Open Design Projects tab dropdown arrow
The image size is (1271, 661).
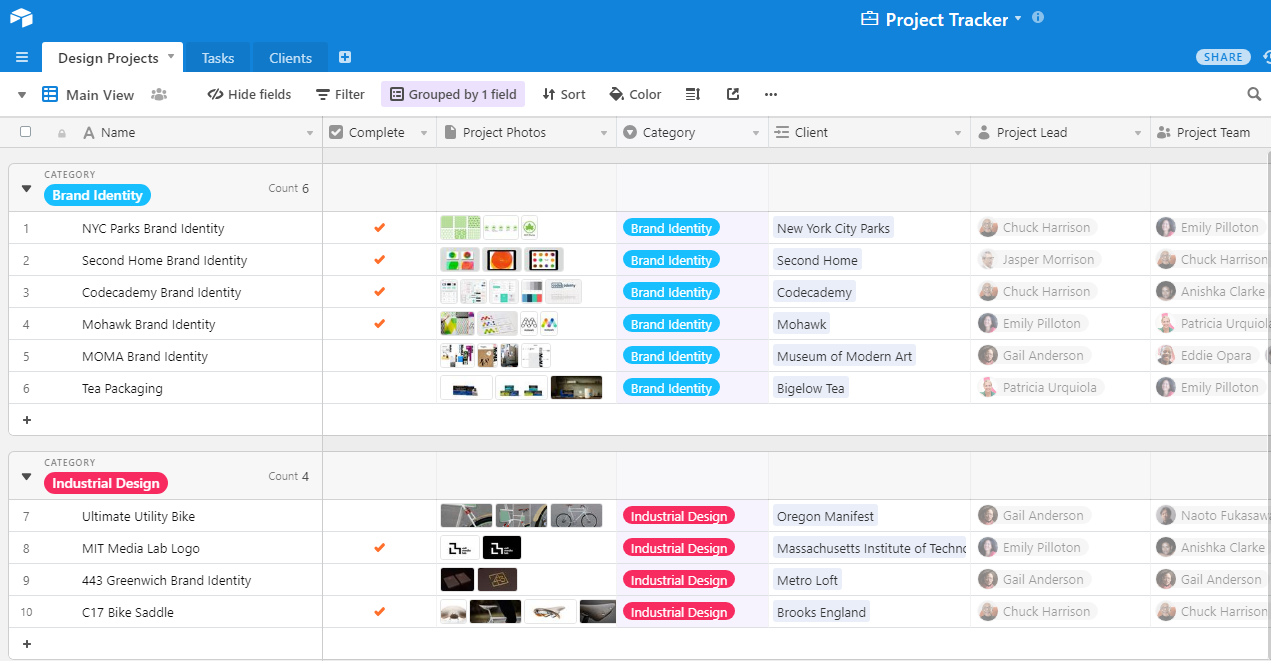coord(171,56)
